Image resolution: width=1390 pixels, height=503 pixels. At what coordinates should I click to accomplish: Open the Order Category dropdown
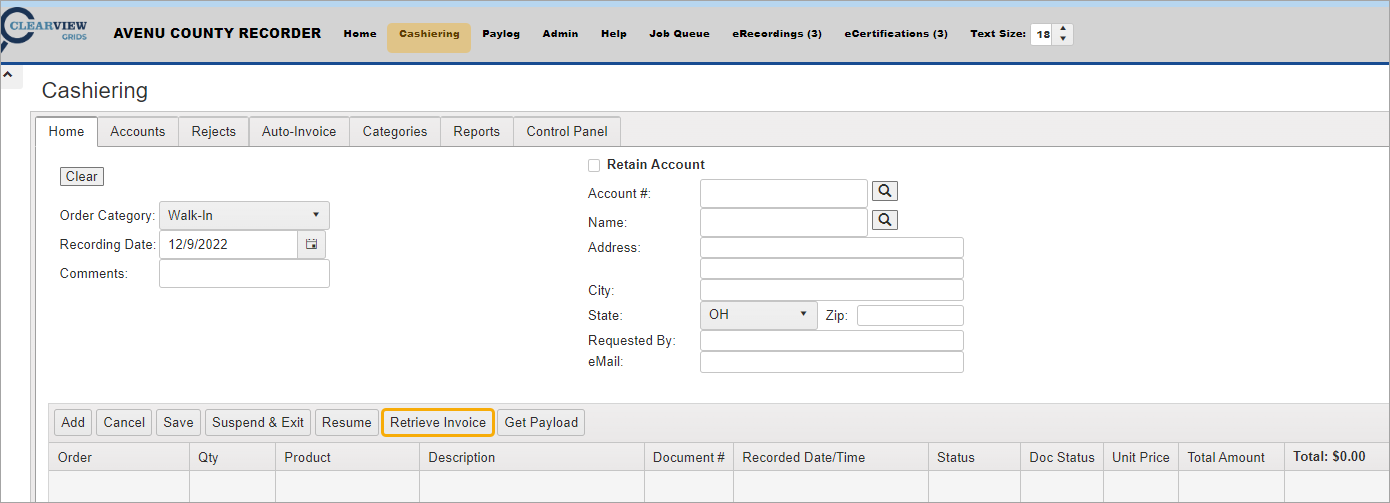pos(243,215)
